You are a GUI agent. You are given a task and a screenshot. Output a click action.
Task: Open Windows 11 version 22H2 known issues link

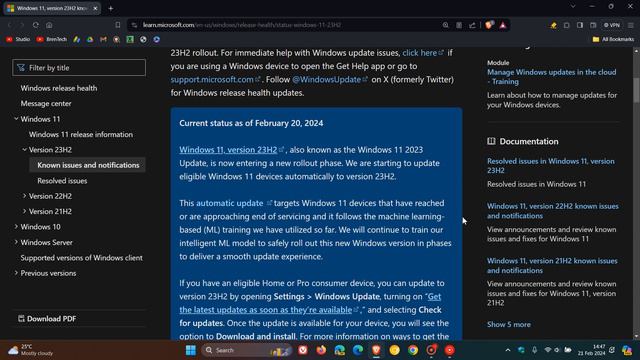(553, 211)
